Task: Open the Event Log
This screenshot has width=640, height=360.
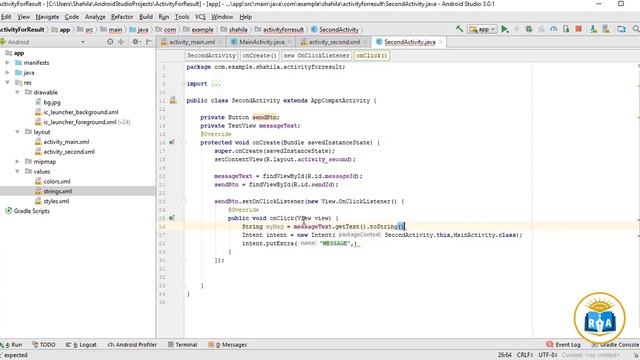Action: click(x=563, y=344)
